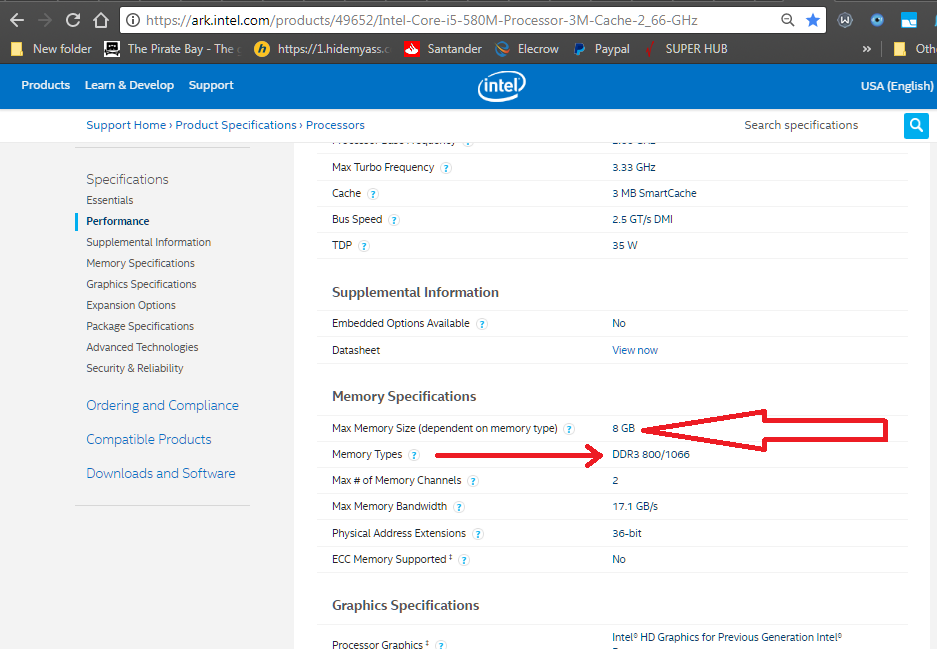937x649 pixels.
Task: Open The Pirate Bay bookmark
Action: tap(172, 49)
